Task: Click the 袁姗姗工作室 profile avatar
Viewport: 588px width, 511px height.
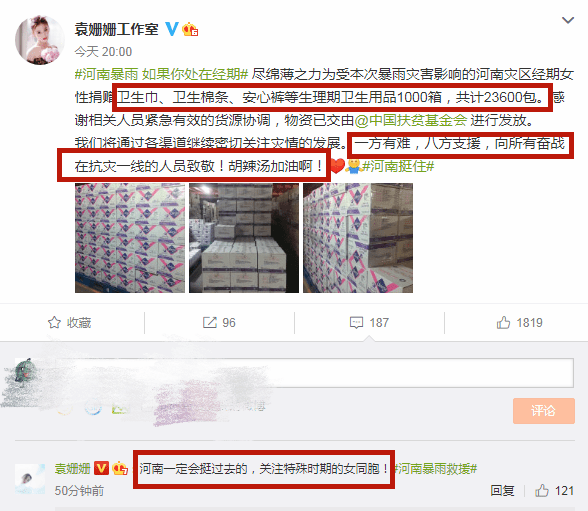Action: [39, 40]
